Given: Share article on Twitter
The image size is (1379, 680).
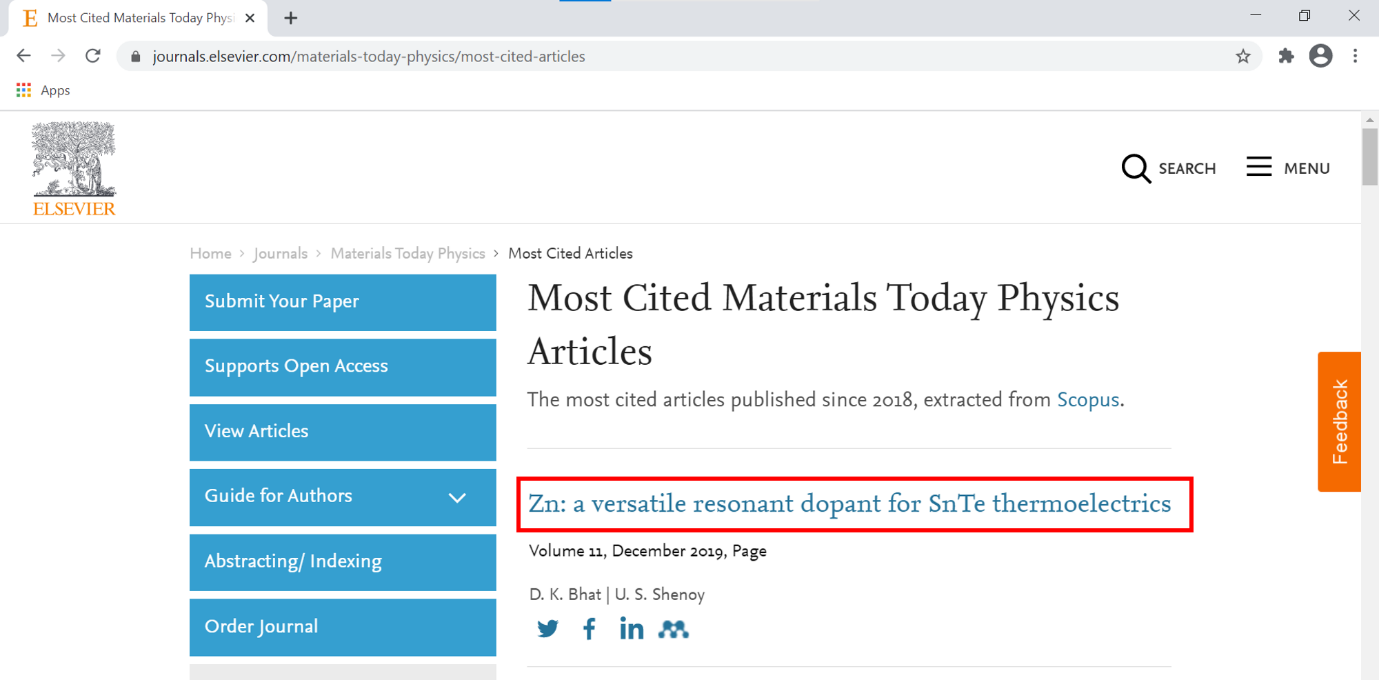Looking at the screenshot, I should click(548, 629).
